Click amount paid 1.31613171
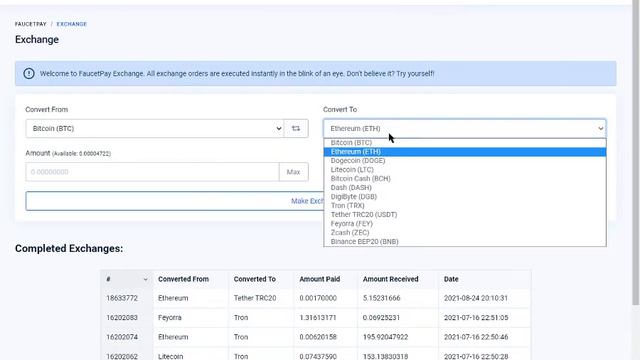The width and height of the screenshot is (640, 360). click(x=318, y=318)
